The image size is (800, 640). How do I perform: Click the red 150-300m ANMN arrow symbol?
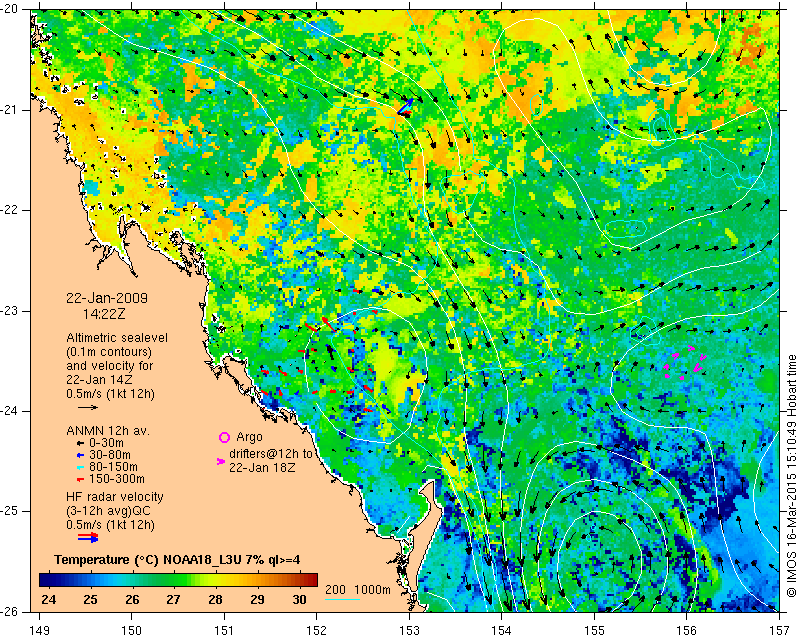coord(80,479)
